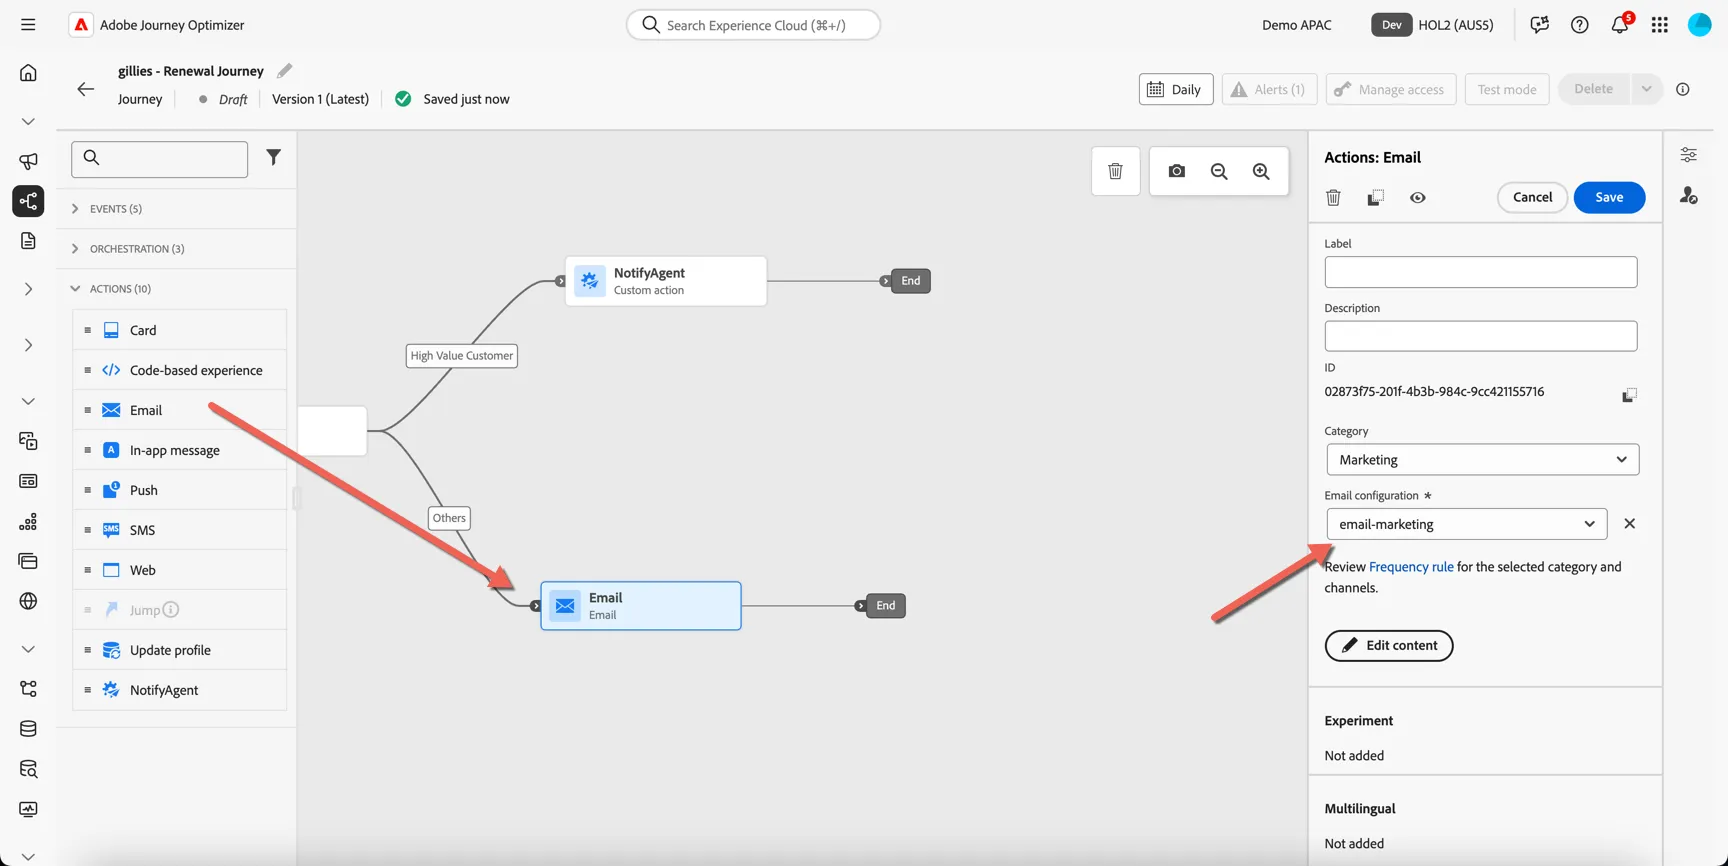
Task: Open the app switcher grid
Action: point(1660,25)
